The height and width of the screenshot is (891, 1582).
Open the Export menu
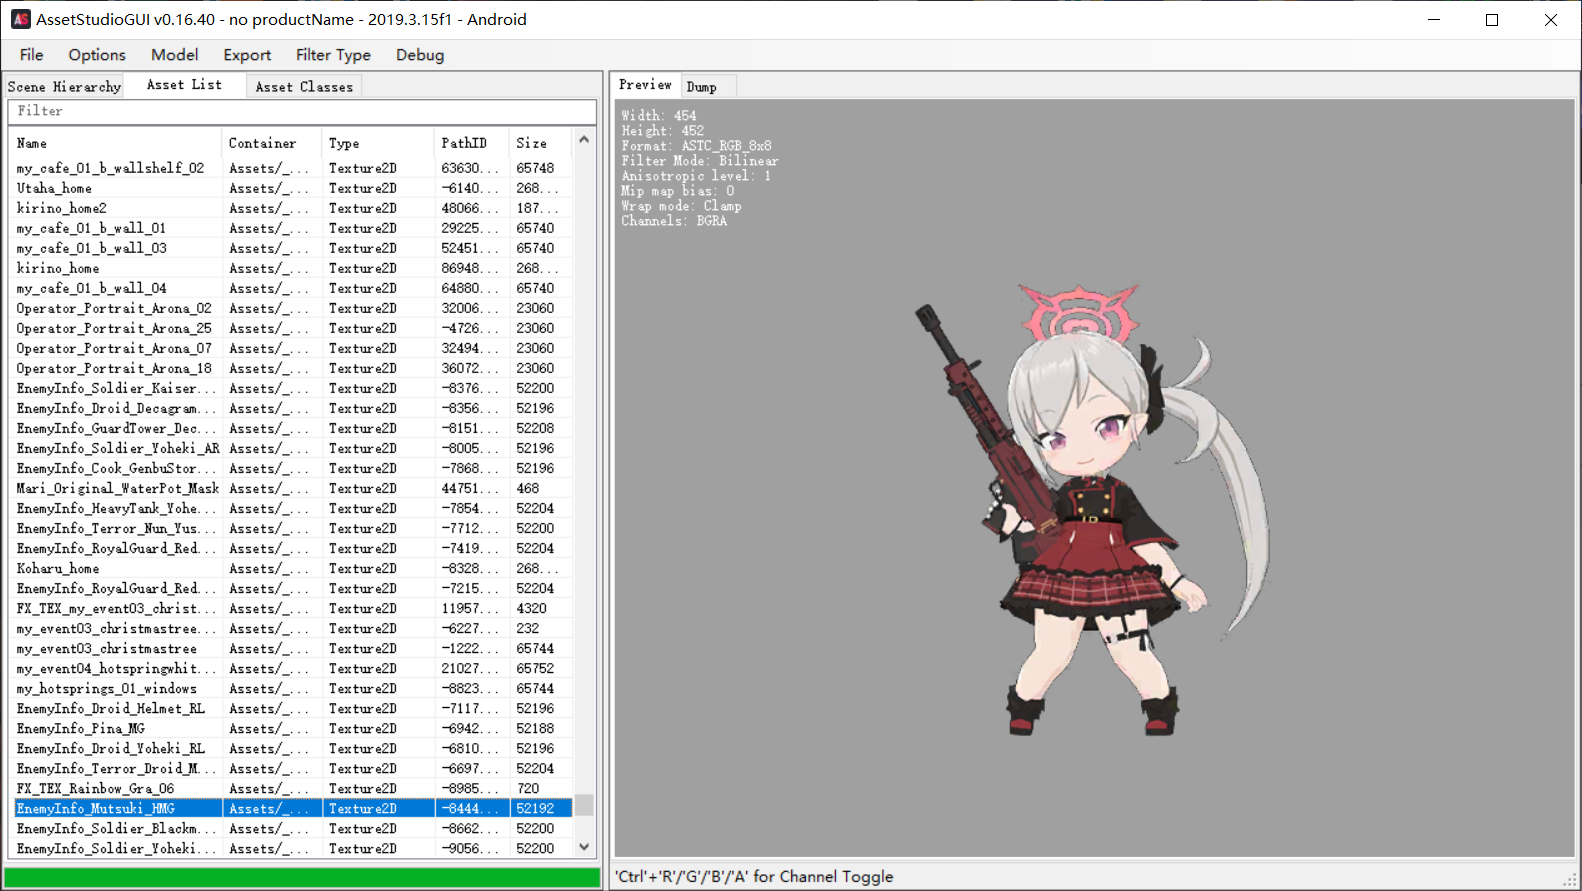247,55
